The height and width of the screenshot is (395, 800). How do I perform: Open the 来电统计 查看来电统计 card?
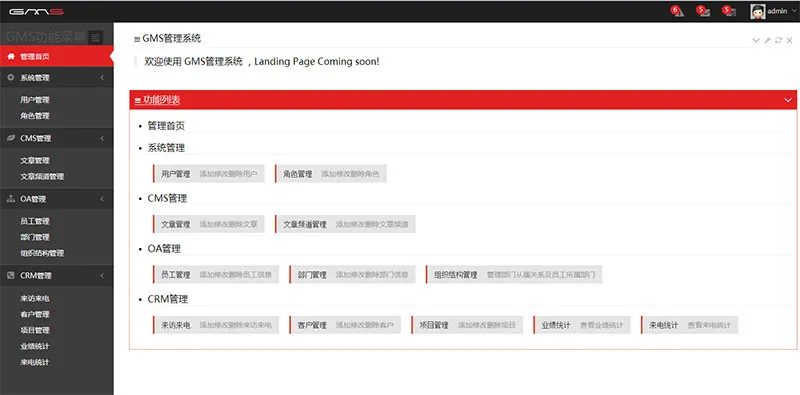click(x=689, y=325)
